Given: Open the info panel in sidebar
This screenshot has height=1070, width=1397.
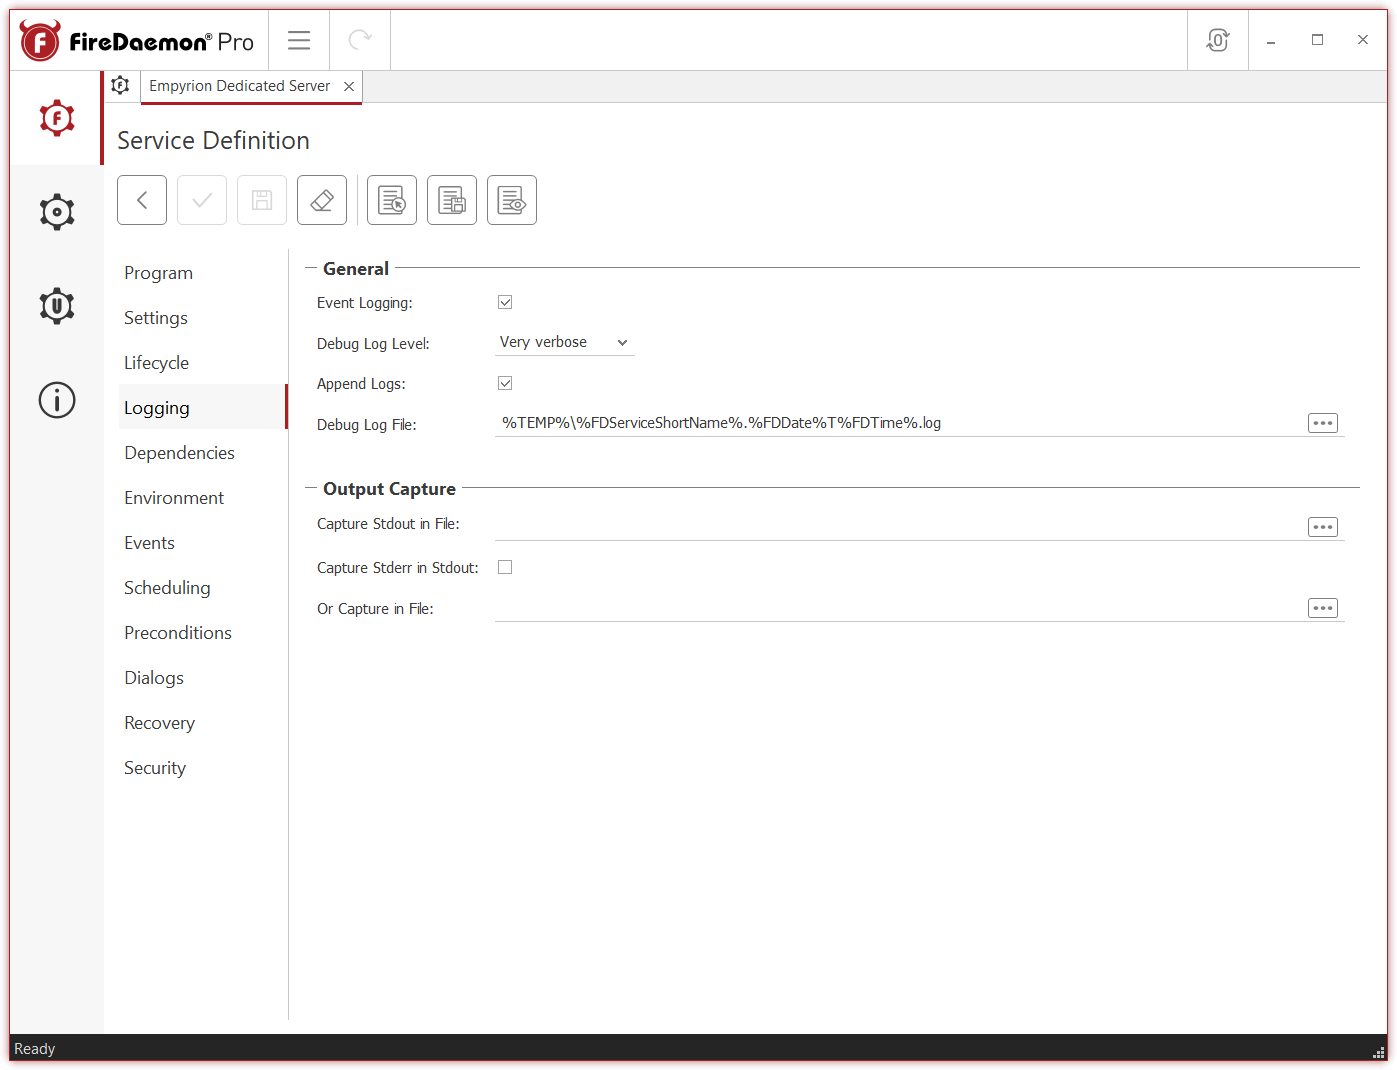Looking at the screenshot, I should point(56,399).
